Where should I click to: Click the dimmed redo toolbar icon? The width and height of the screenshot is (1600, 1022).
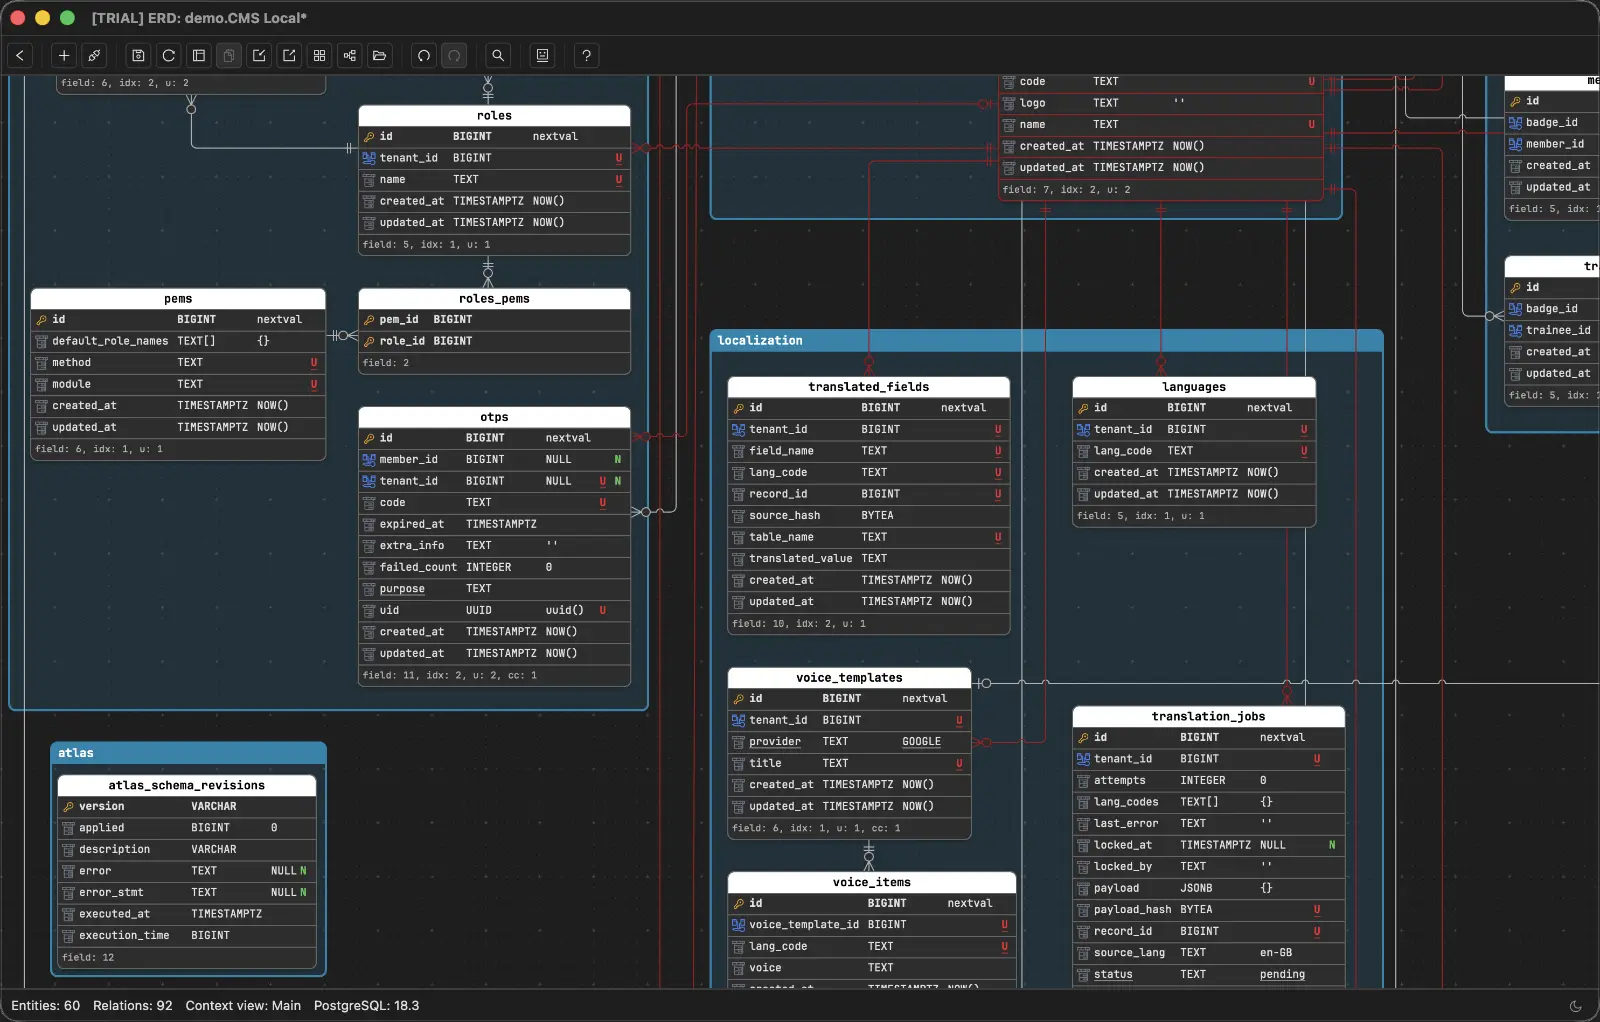point(454,56)
